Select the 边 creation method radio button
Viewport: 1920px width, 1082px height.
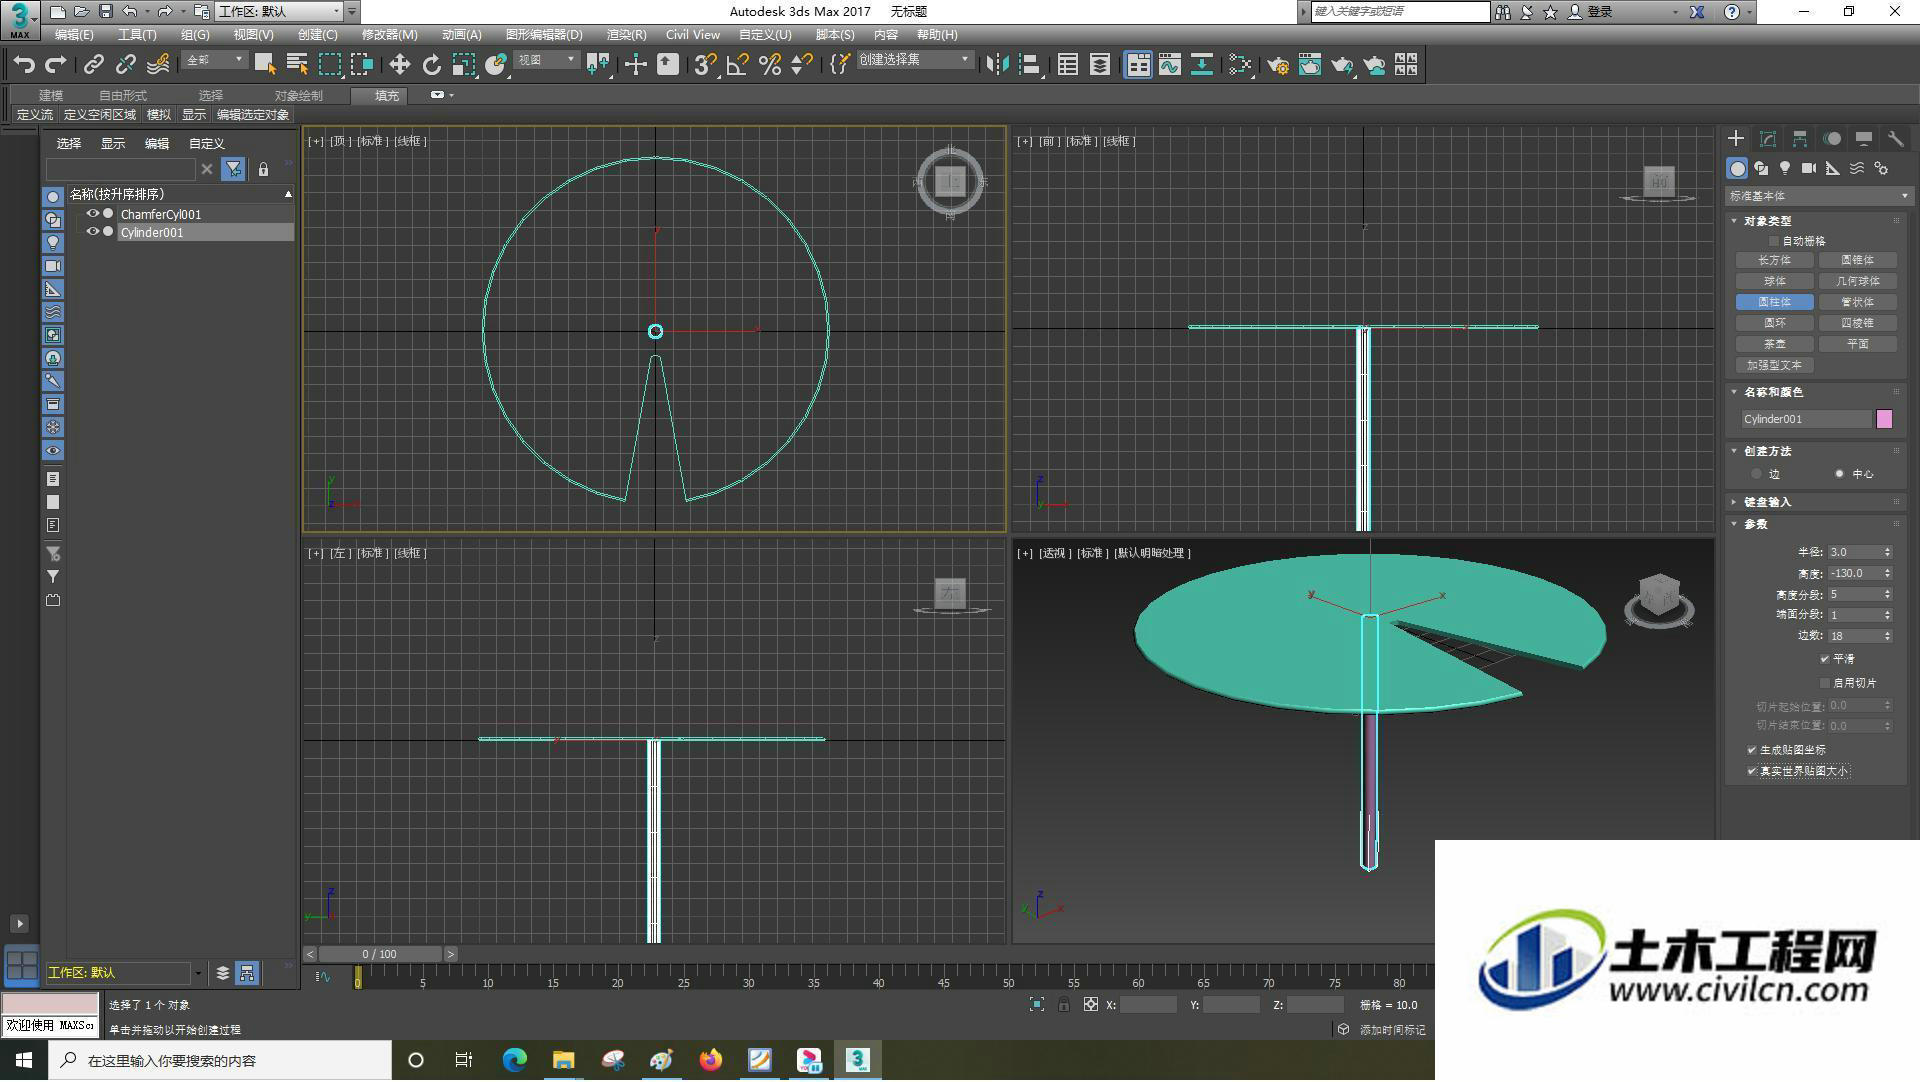pos(1756,474)
